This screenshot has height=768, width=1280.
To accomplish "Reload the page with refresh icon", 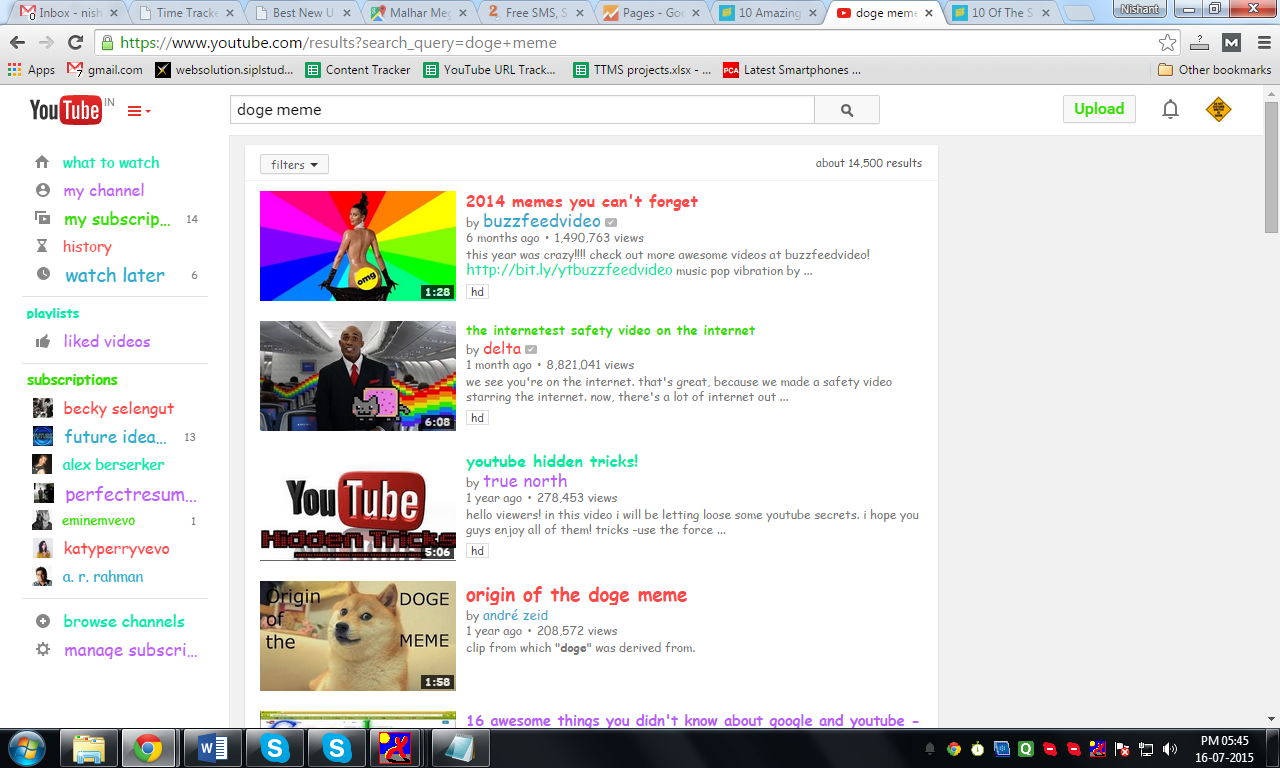I will [75, 43].
